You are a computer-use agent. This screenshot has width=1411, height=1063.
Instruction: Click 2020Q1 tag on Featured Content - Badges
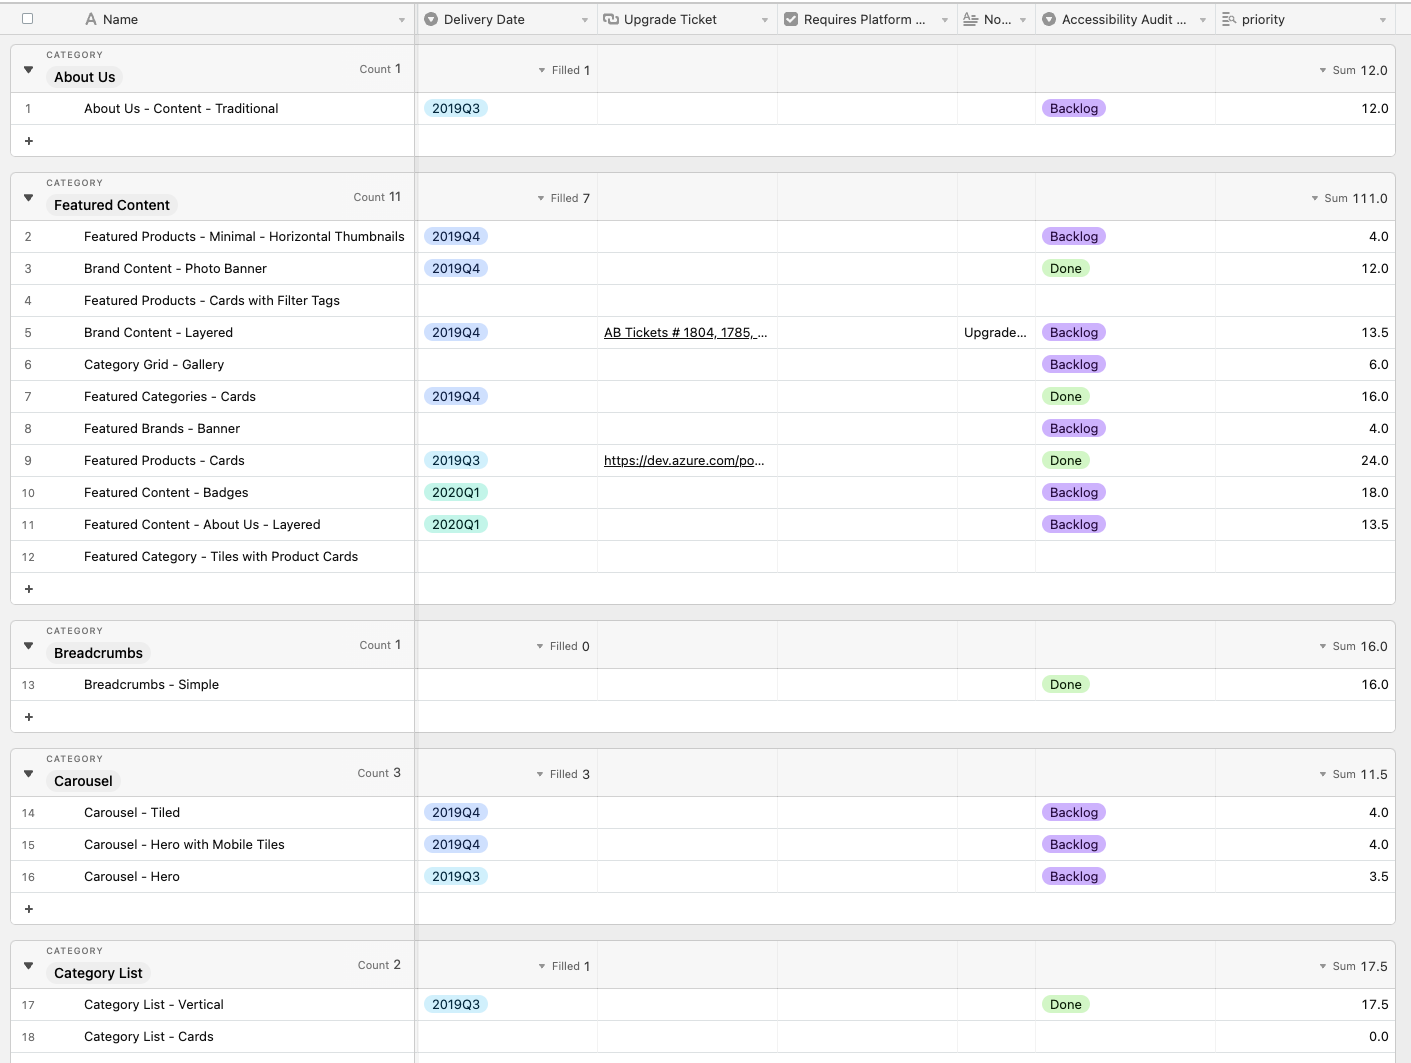(456, 493)
